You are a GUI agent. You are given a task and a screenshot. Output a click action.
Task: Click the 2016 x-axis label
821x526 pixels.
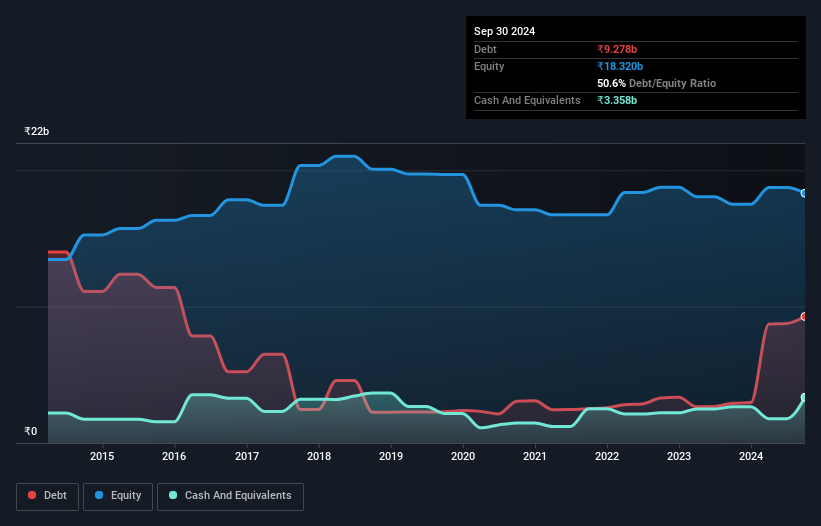click(x=174, y=456)
